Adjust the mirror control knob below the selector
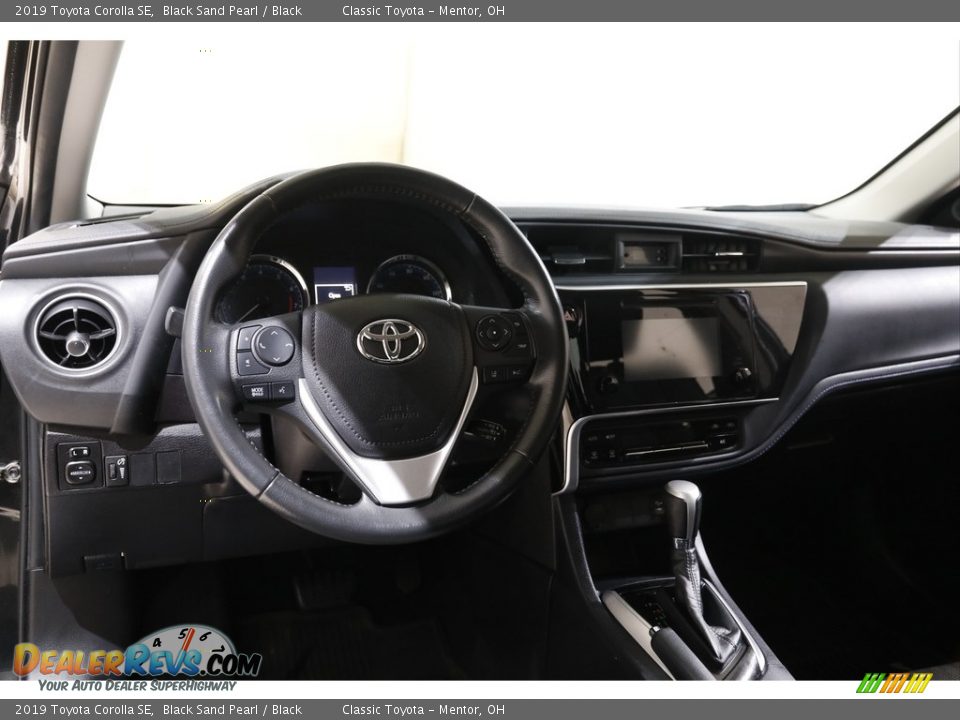The width and height of the screenshot is (960, 720). click(x=79, y=472)
